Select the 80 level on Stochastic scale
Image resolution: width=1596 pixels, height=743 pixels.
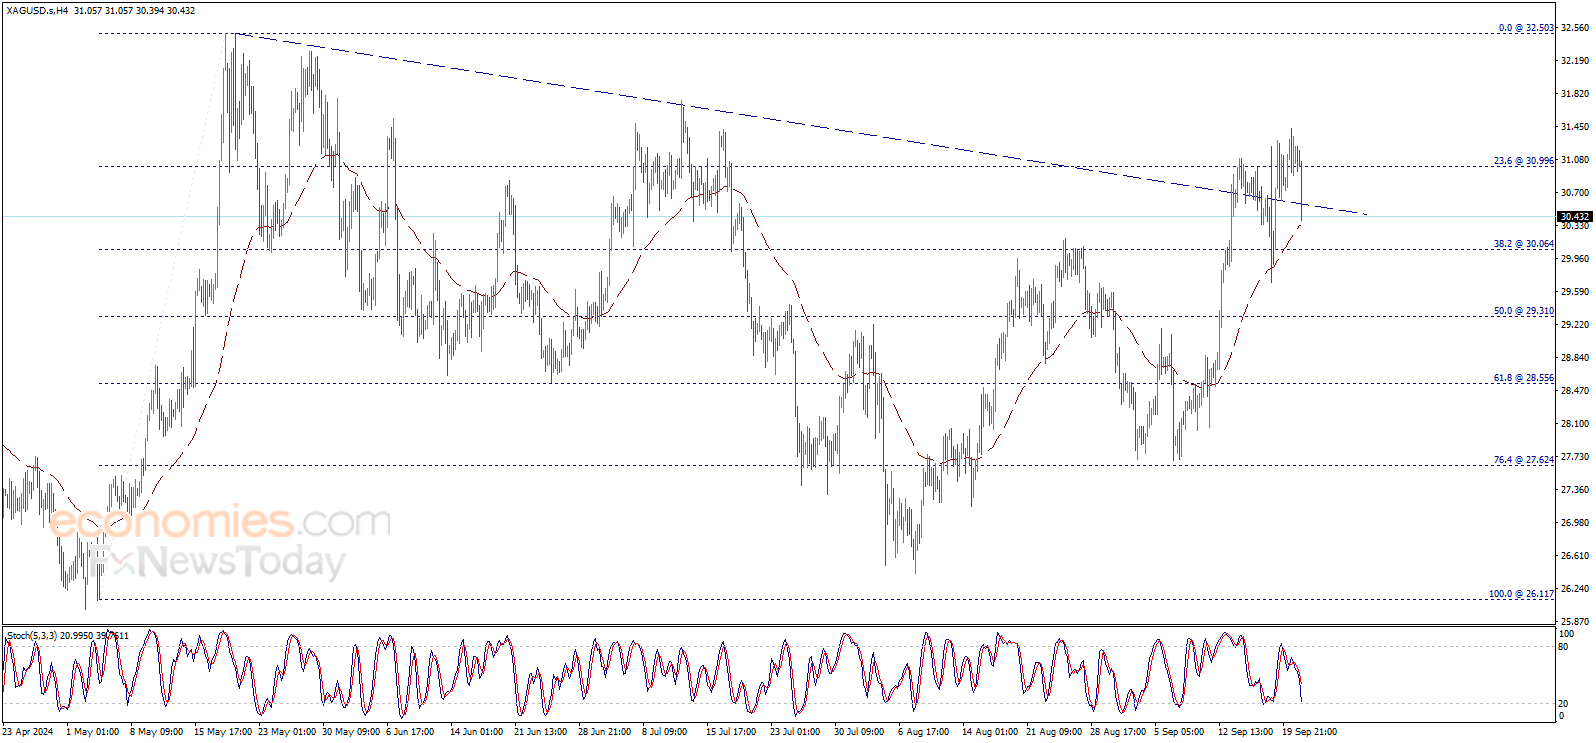click(x=1563, y=647)
